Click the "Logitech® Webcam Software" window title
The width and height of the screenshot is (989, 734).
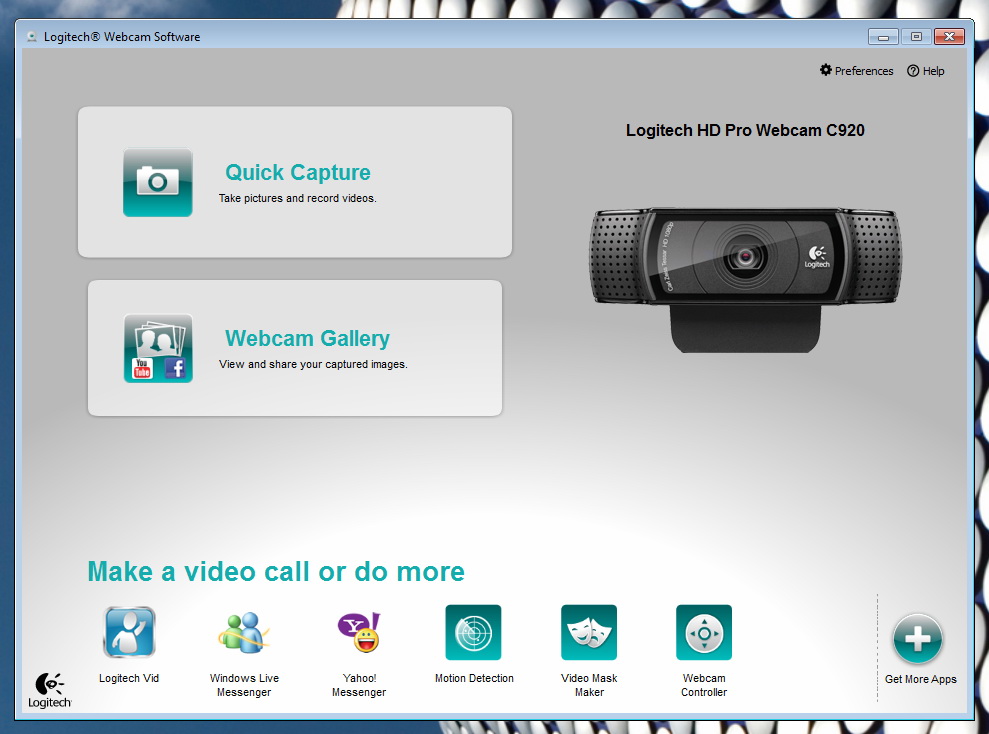coord(122,37)
